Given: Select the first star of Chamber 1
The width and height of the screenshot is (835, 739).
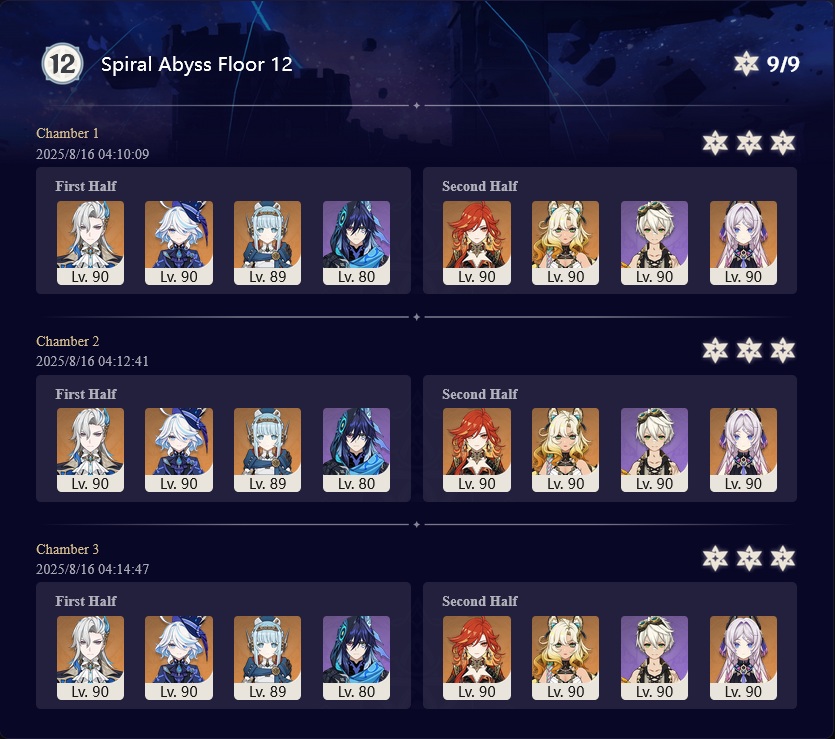Looking at the screenshot, I should pyautogui.click(x=715, y=143).
